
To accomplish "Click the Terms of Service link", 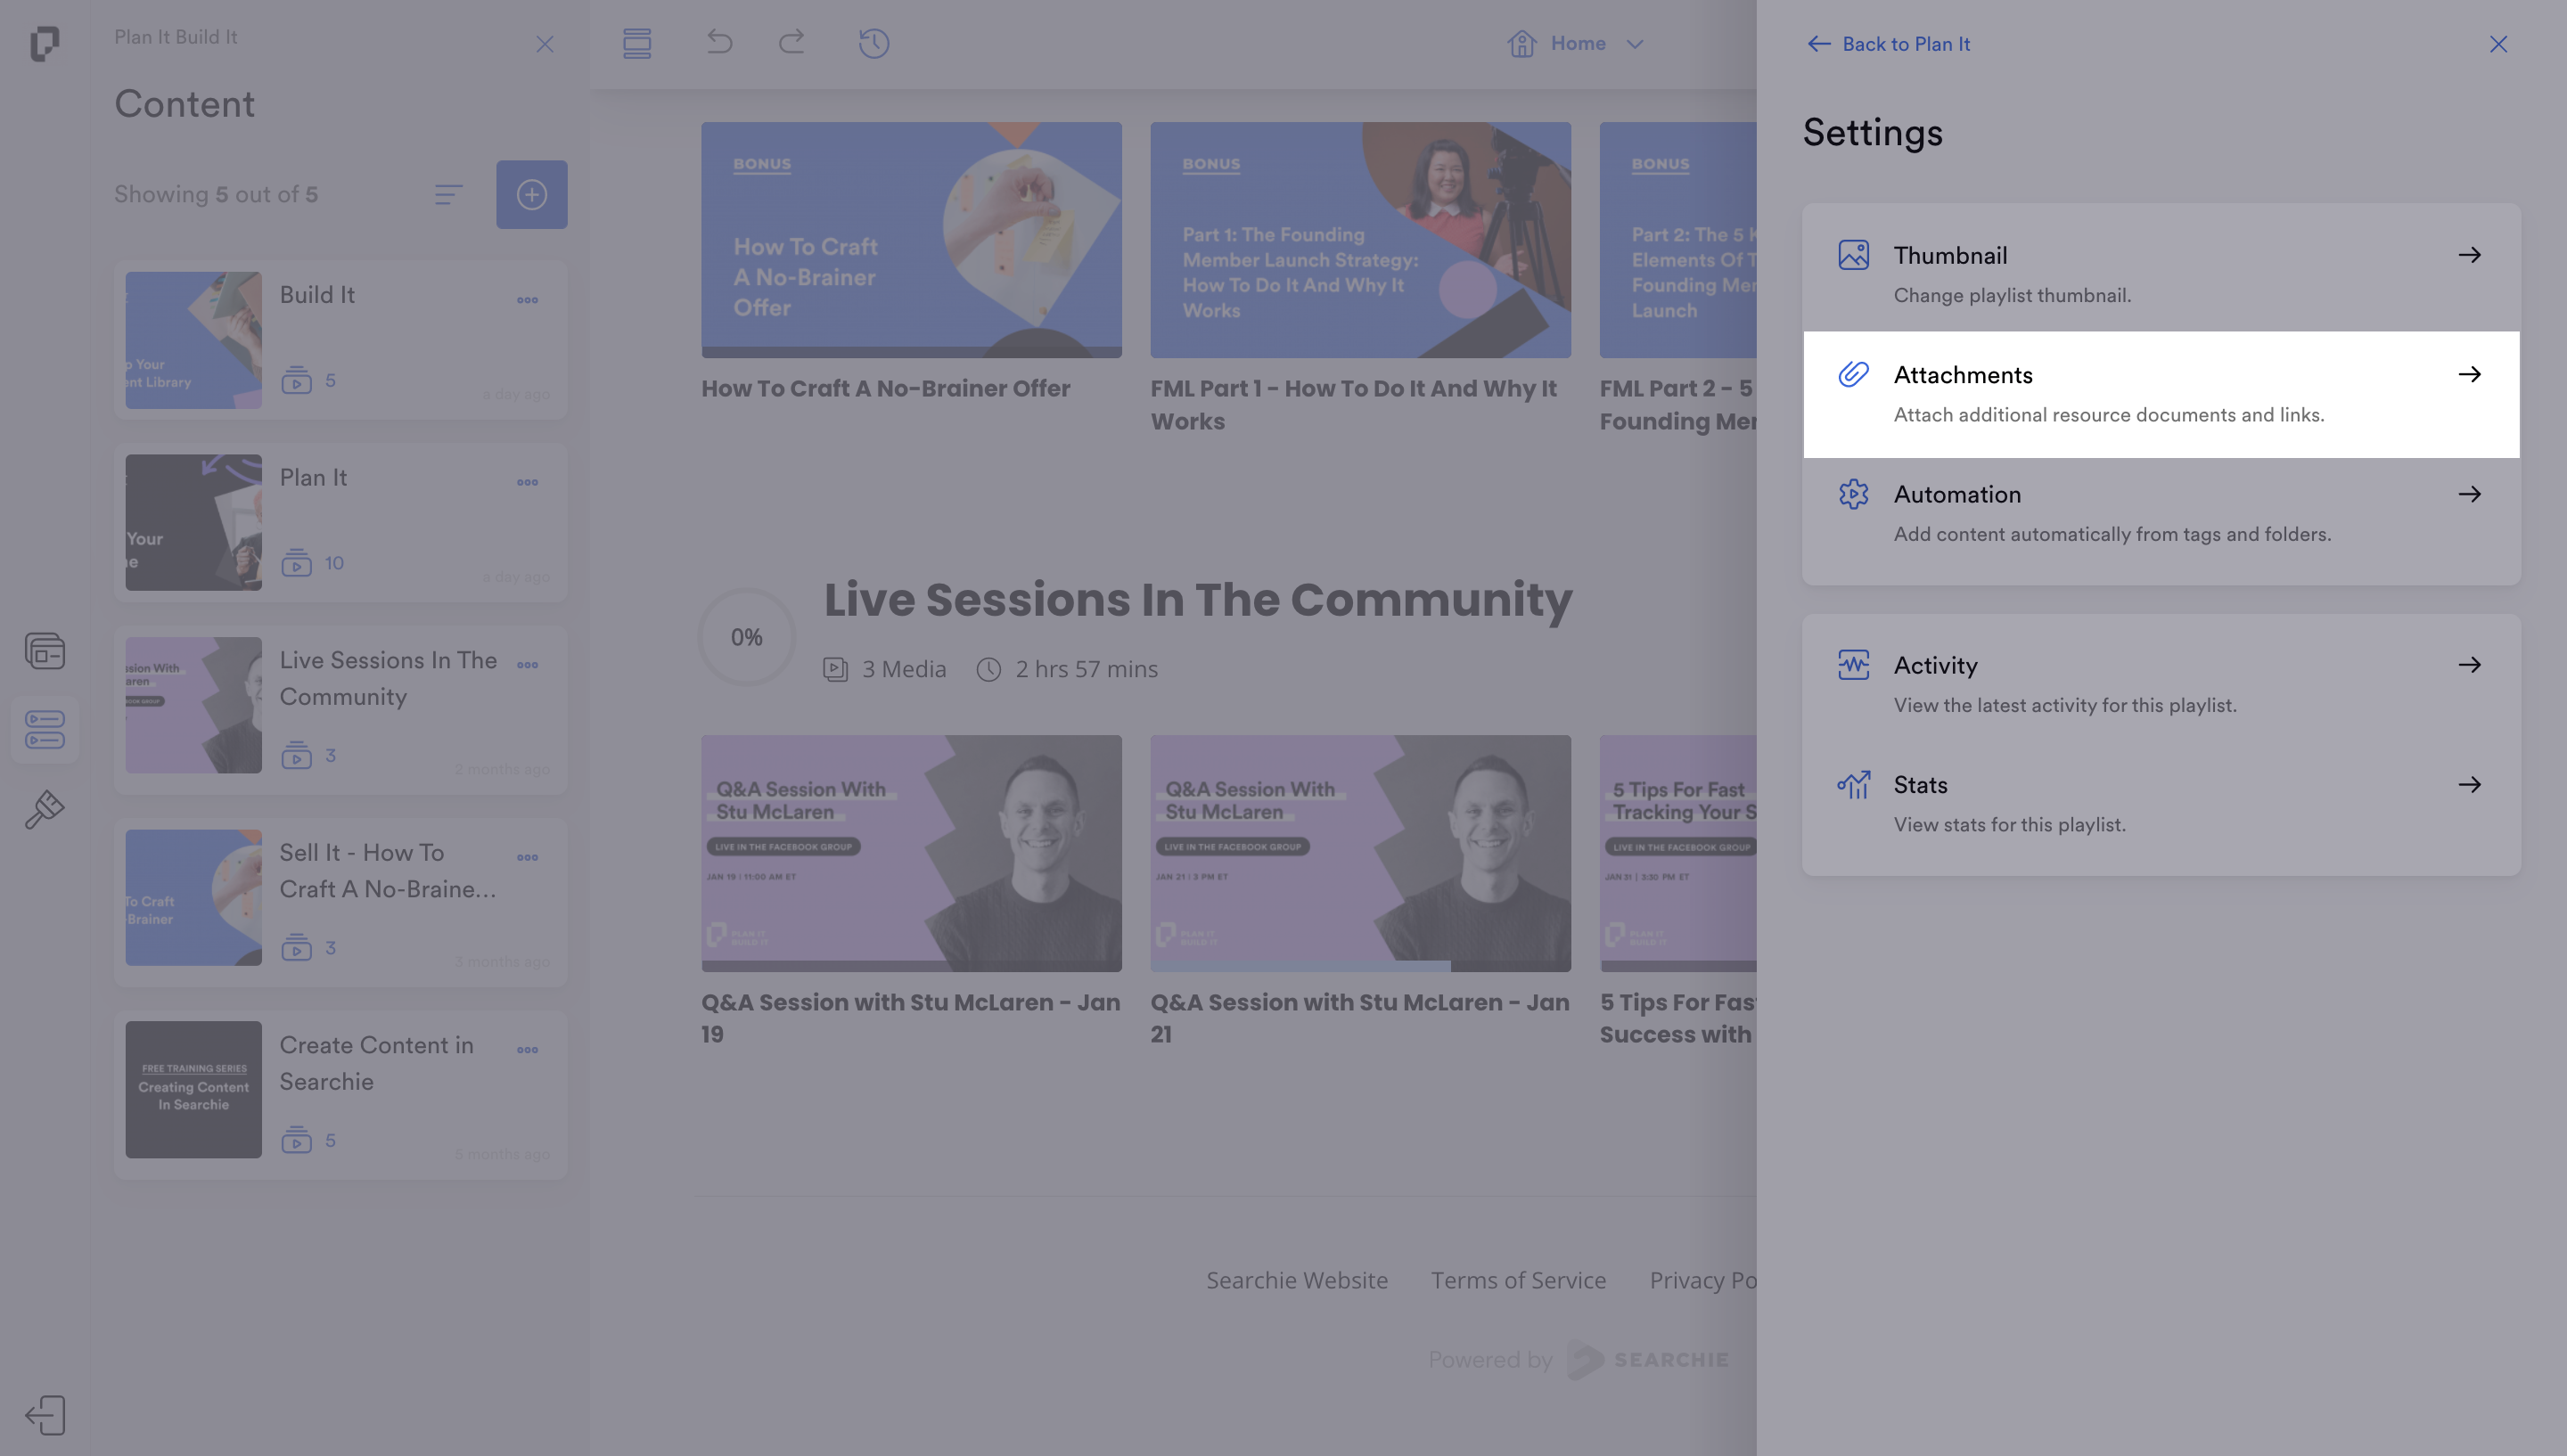I will click(1518, 1280).
